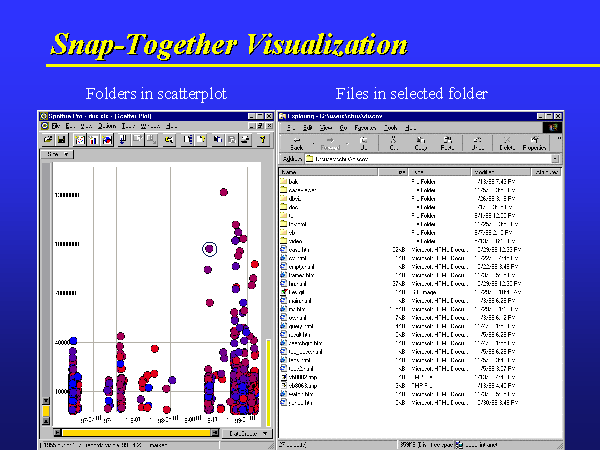Click the Save disk icon in Spotfire toolbar
600x450 pixels.
pyautogui.click(x=61, y=140)
